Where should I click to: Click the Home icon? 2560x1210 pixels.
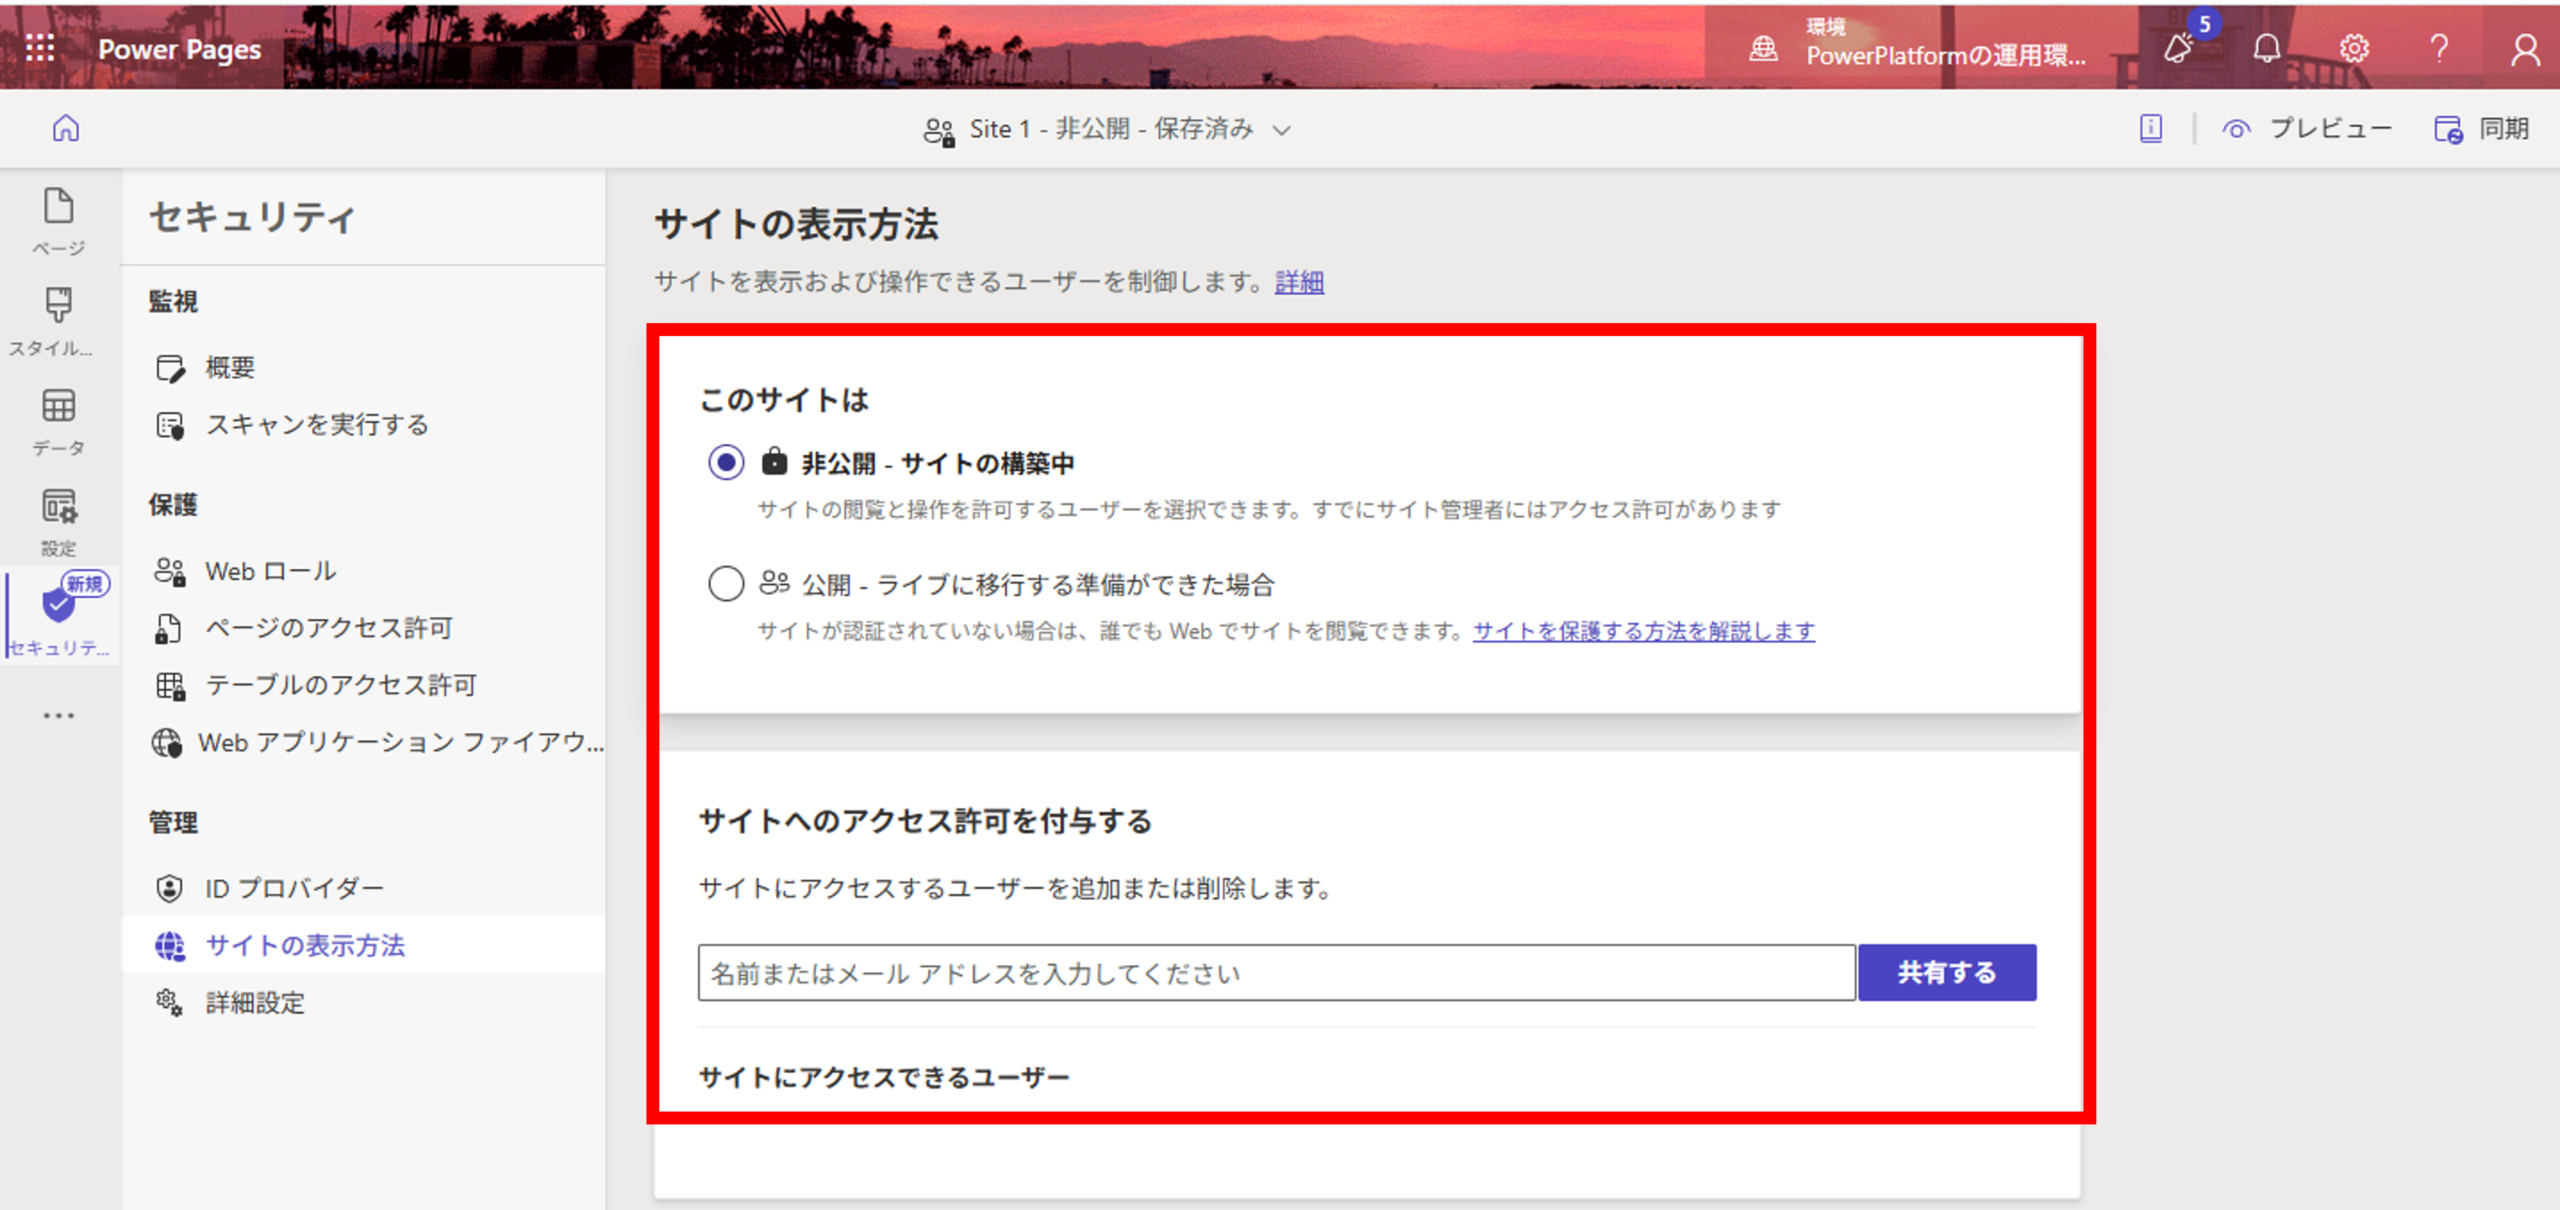(x=66, y=129)
